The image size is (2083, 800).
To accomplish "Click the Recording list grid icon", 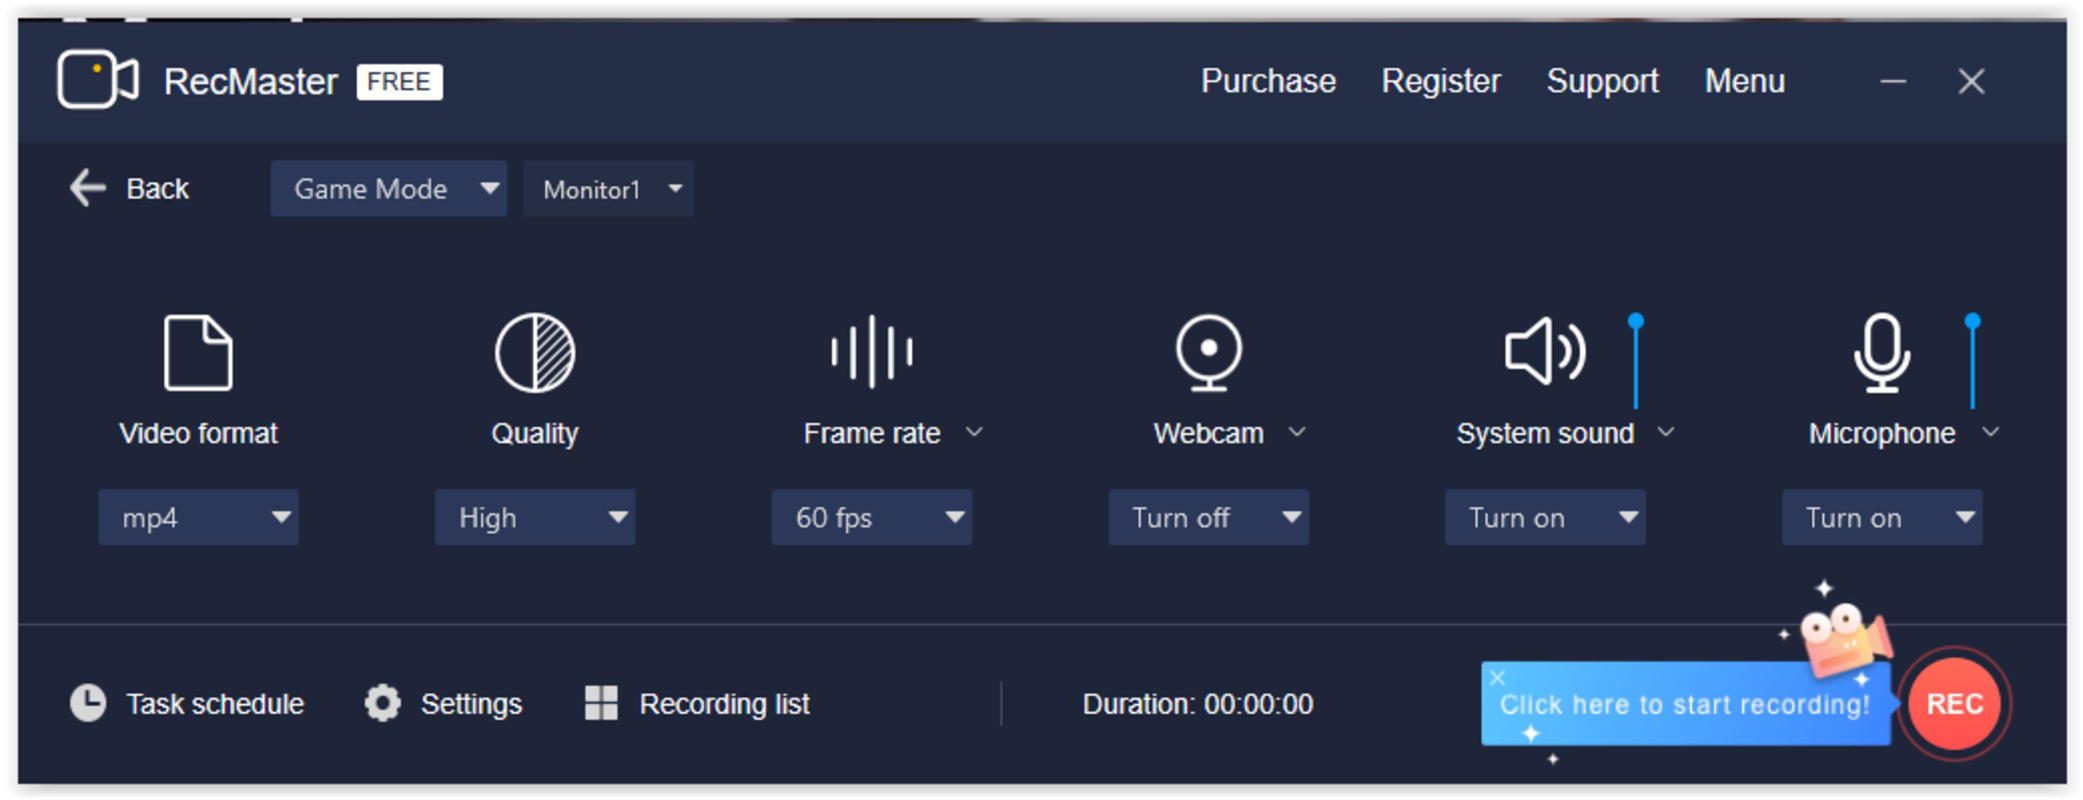I will [601, 703].
